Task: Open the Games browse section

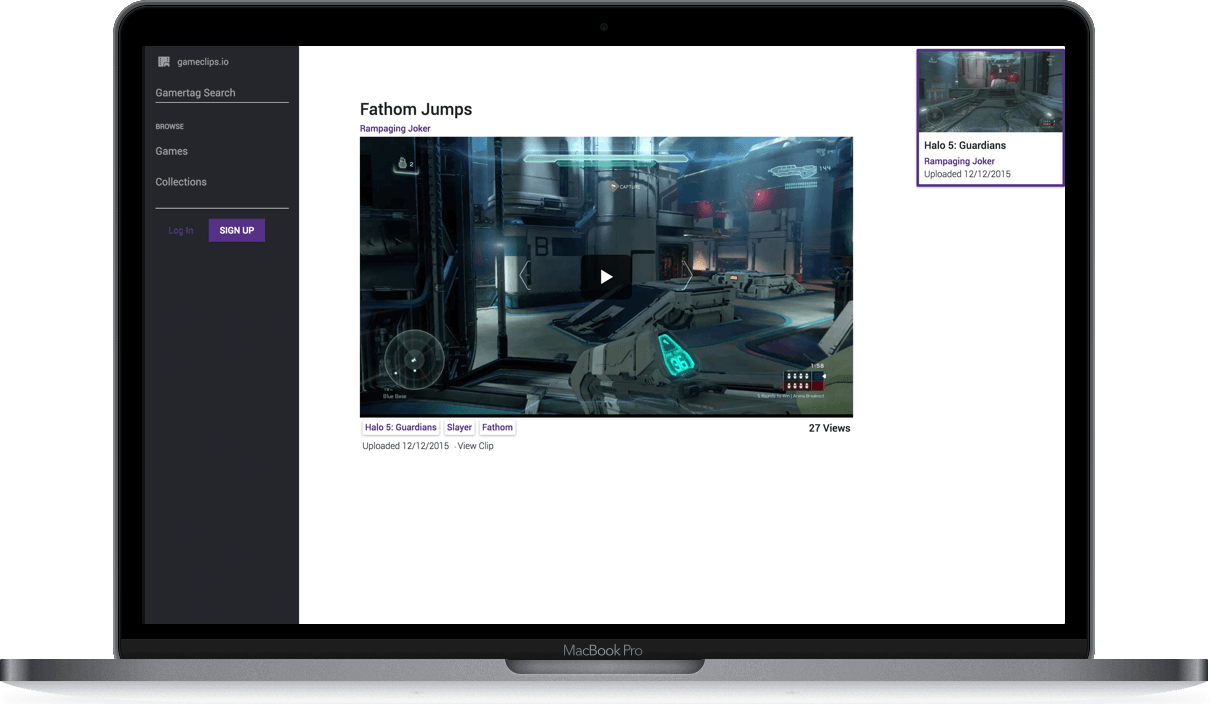Action: coord(172,151)
